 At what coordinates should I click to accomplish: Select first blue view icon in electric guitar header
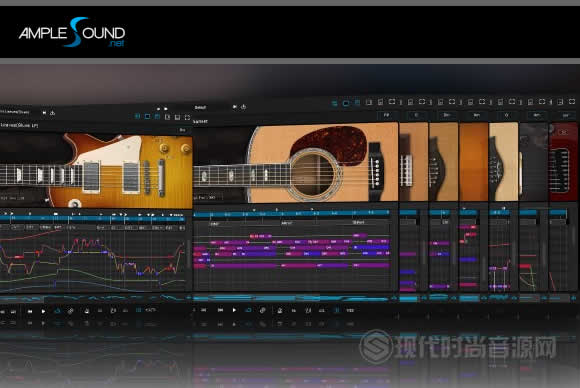(x=137, y=117)
